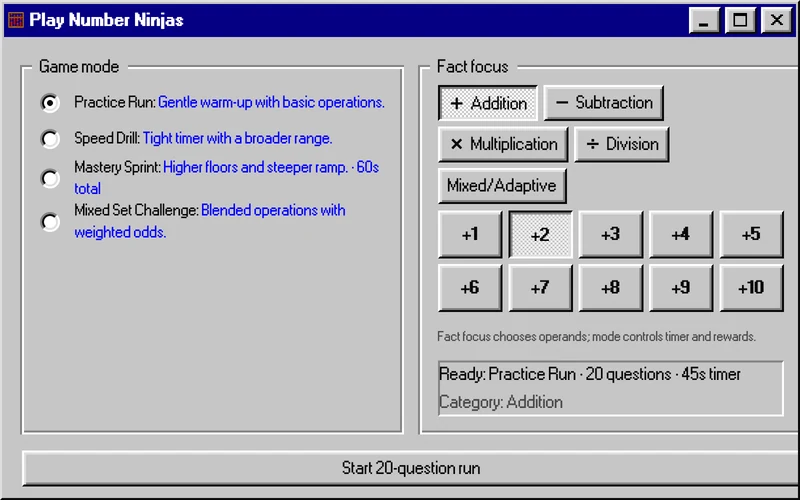Start the 20-question run
The height and width of the screenshot is (500, 800).
(x=411, y=468)
